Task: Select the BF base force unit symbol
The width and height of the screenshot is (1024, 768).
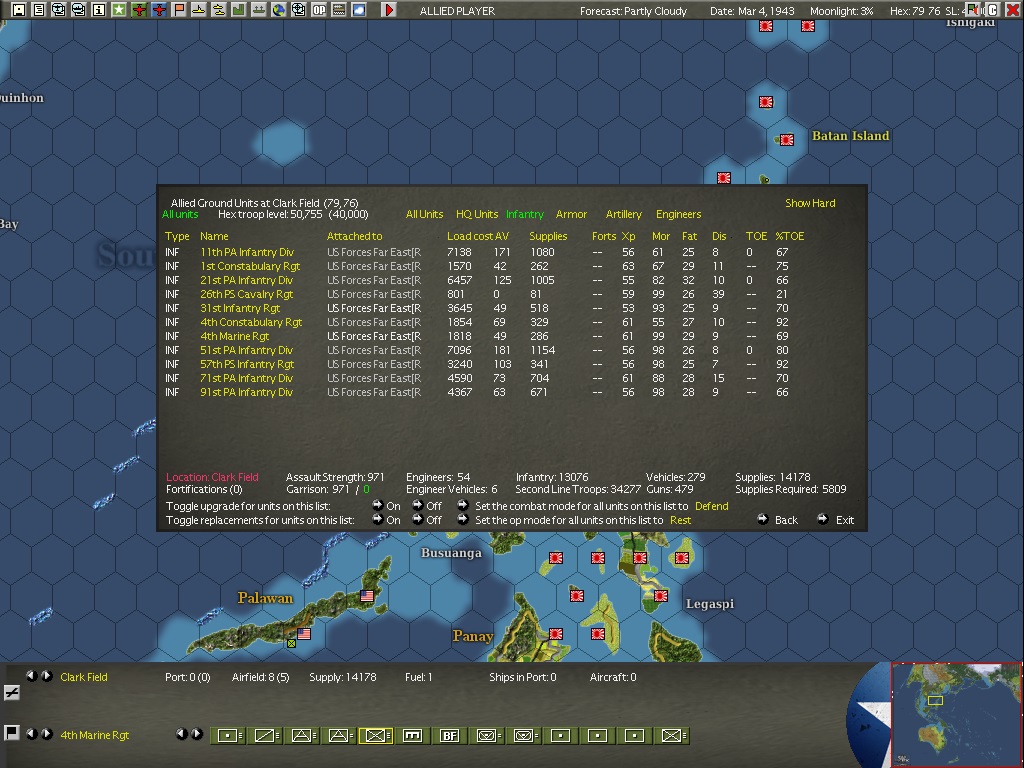Action: (x=449, y=735)
